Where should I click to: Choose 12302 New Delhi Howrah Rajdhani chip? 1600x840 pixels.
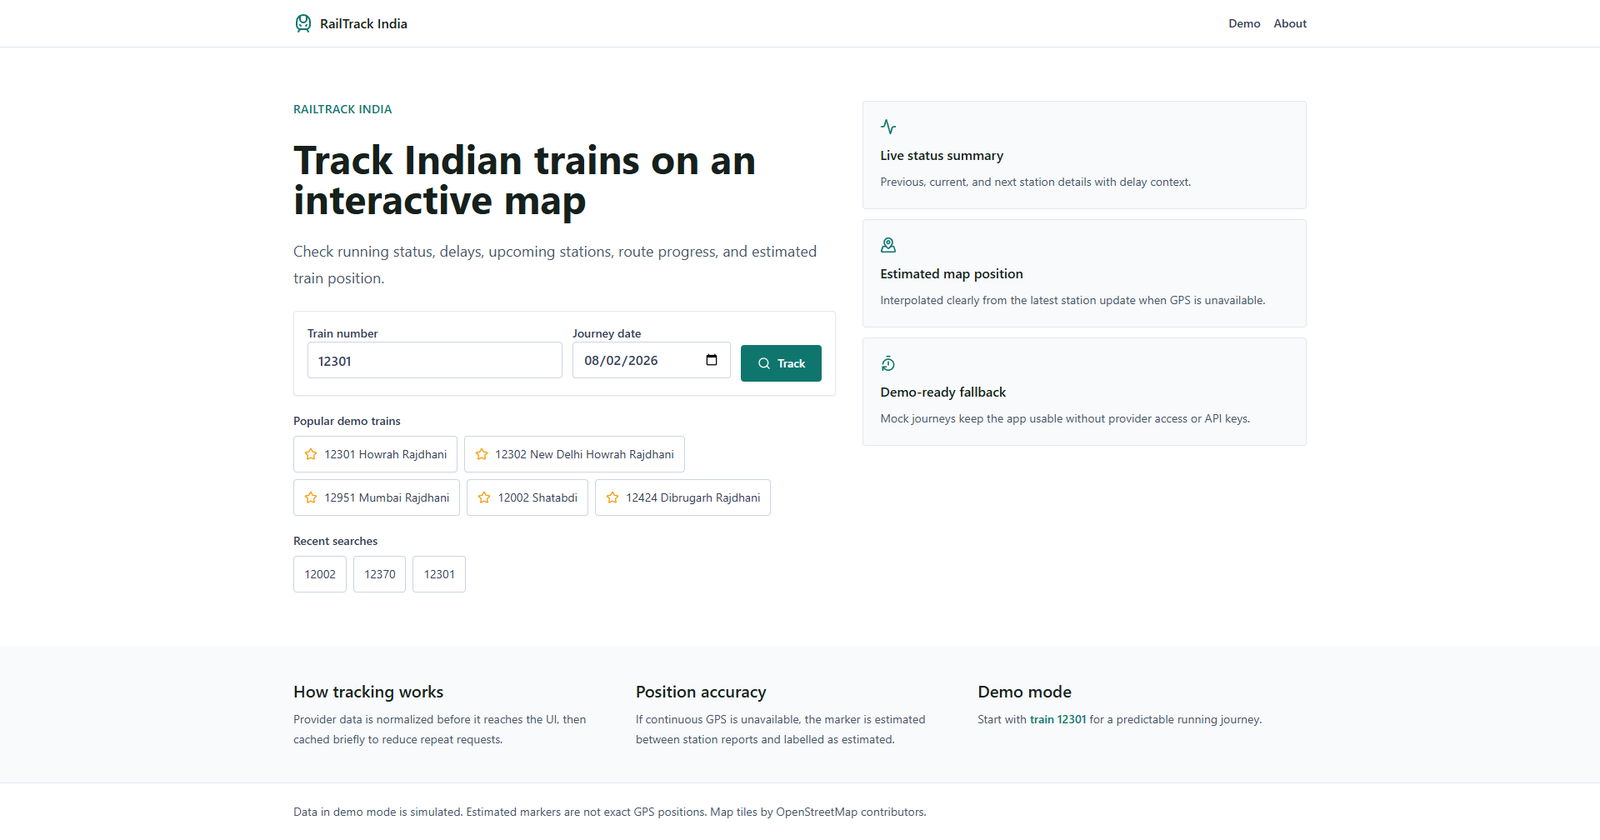click(x=574, y=454)
